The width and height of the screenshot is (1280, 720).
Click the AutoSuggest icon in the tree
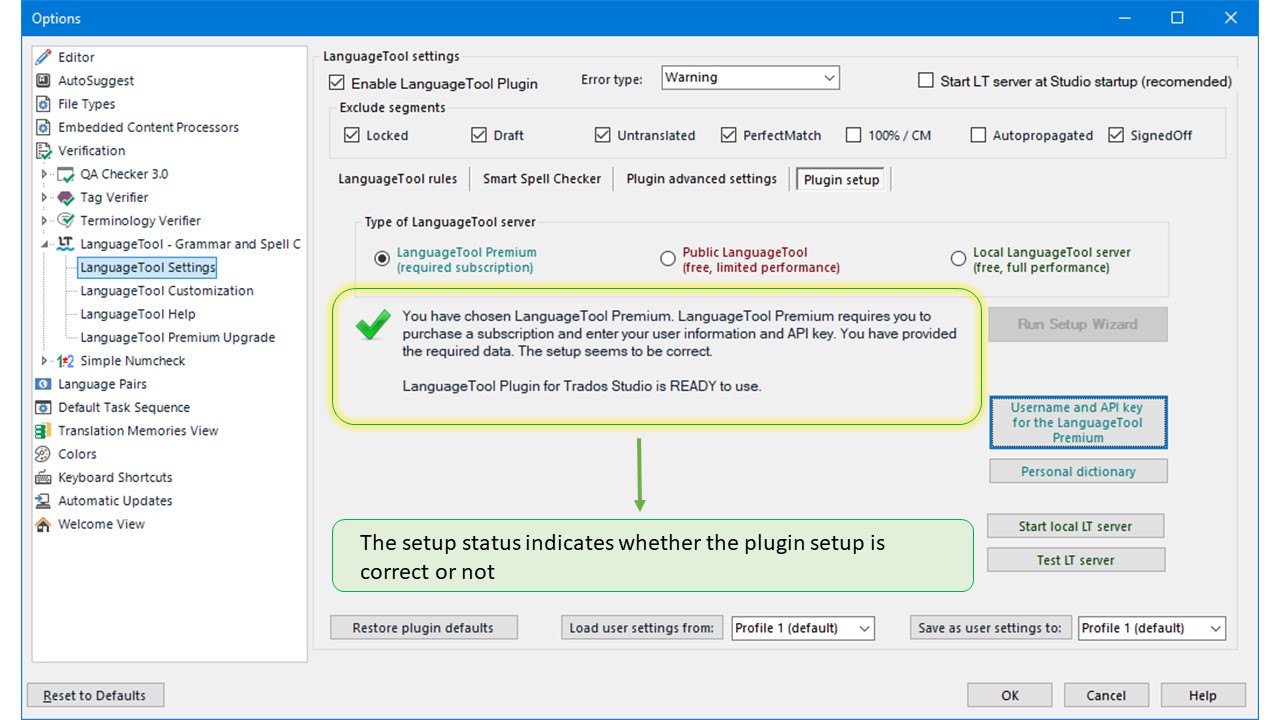(43, 81)
